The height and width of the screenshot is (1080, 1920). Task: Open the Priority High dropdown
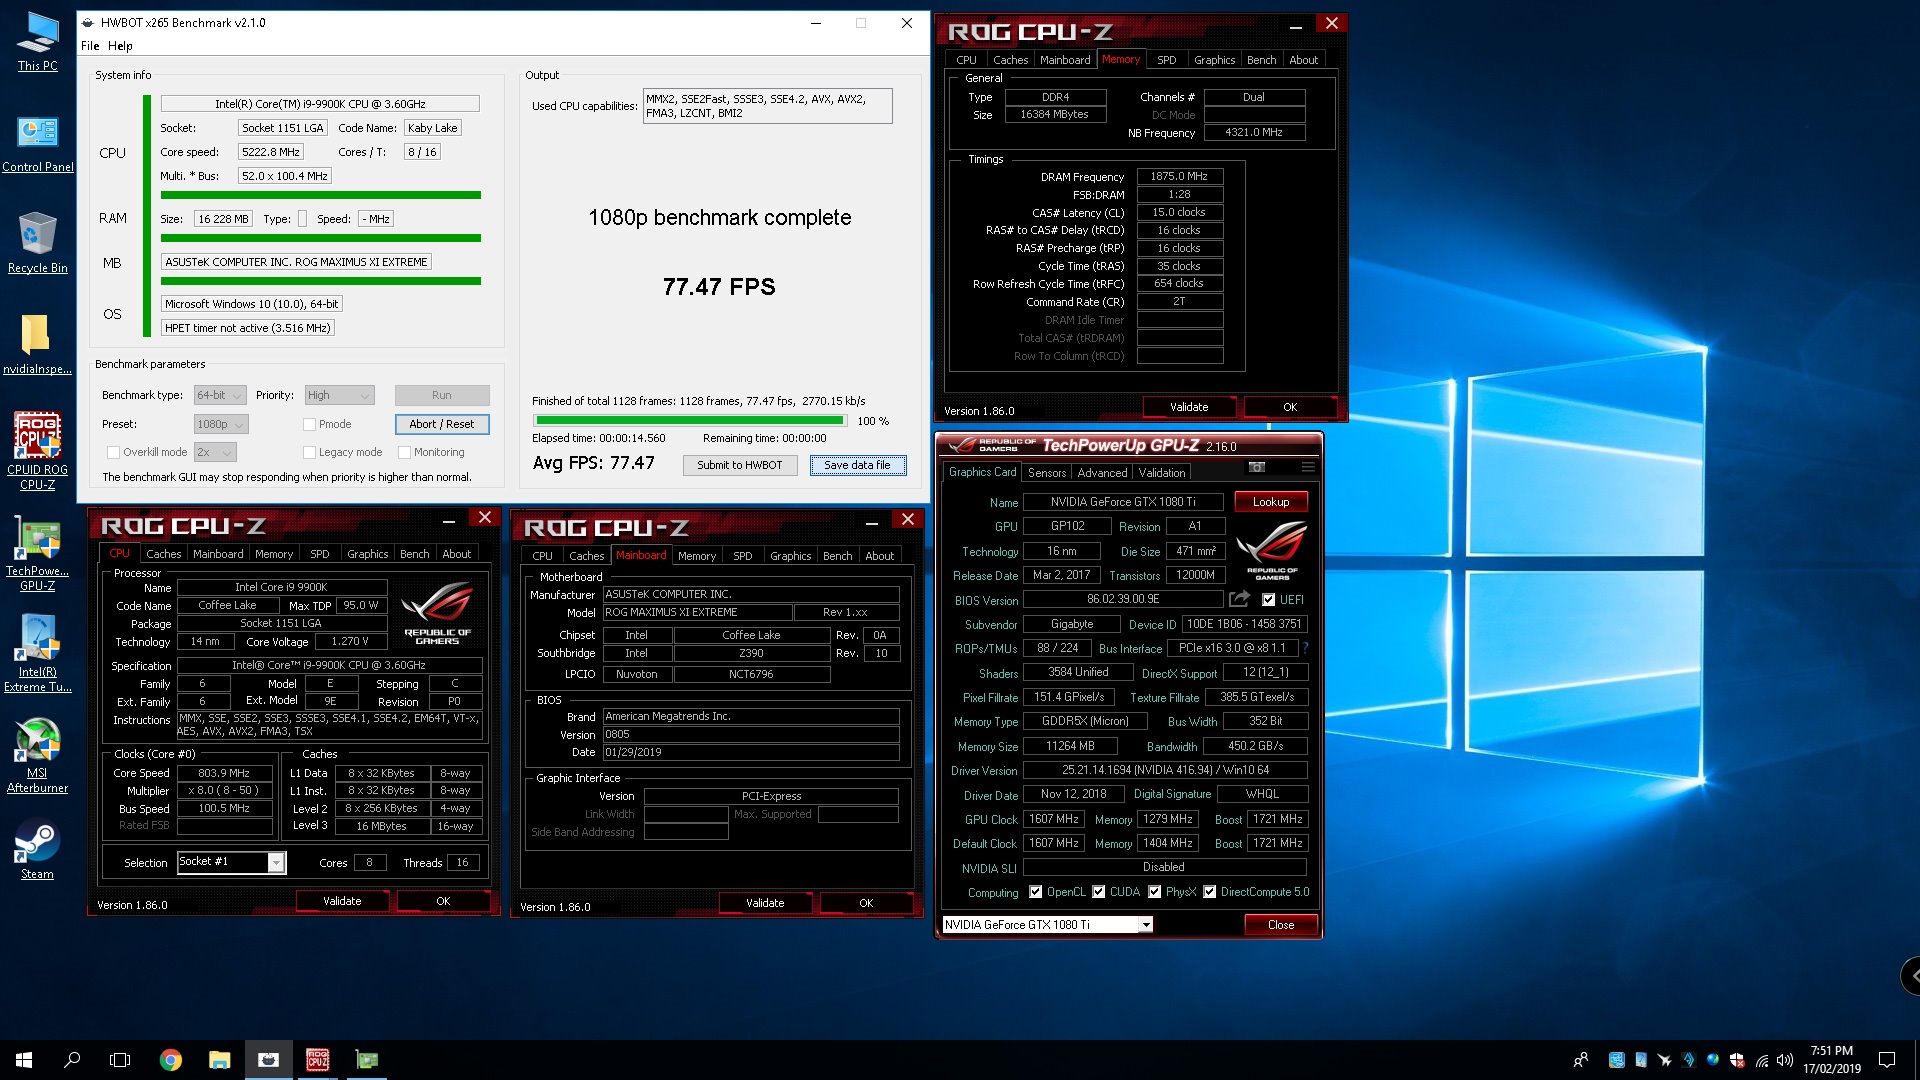tap(339, 395)
